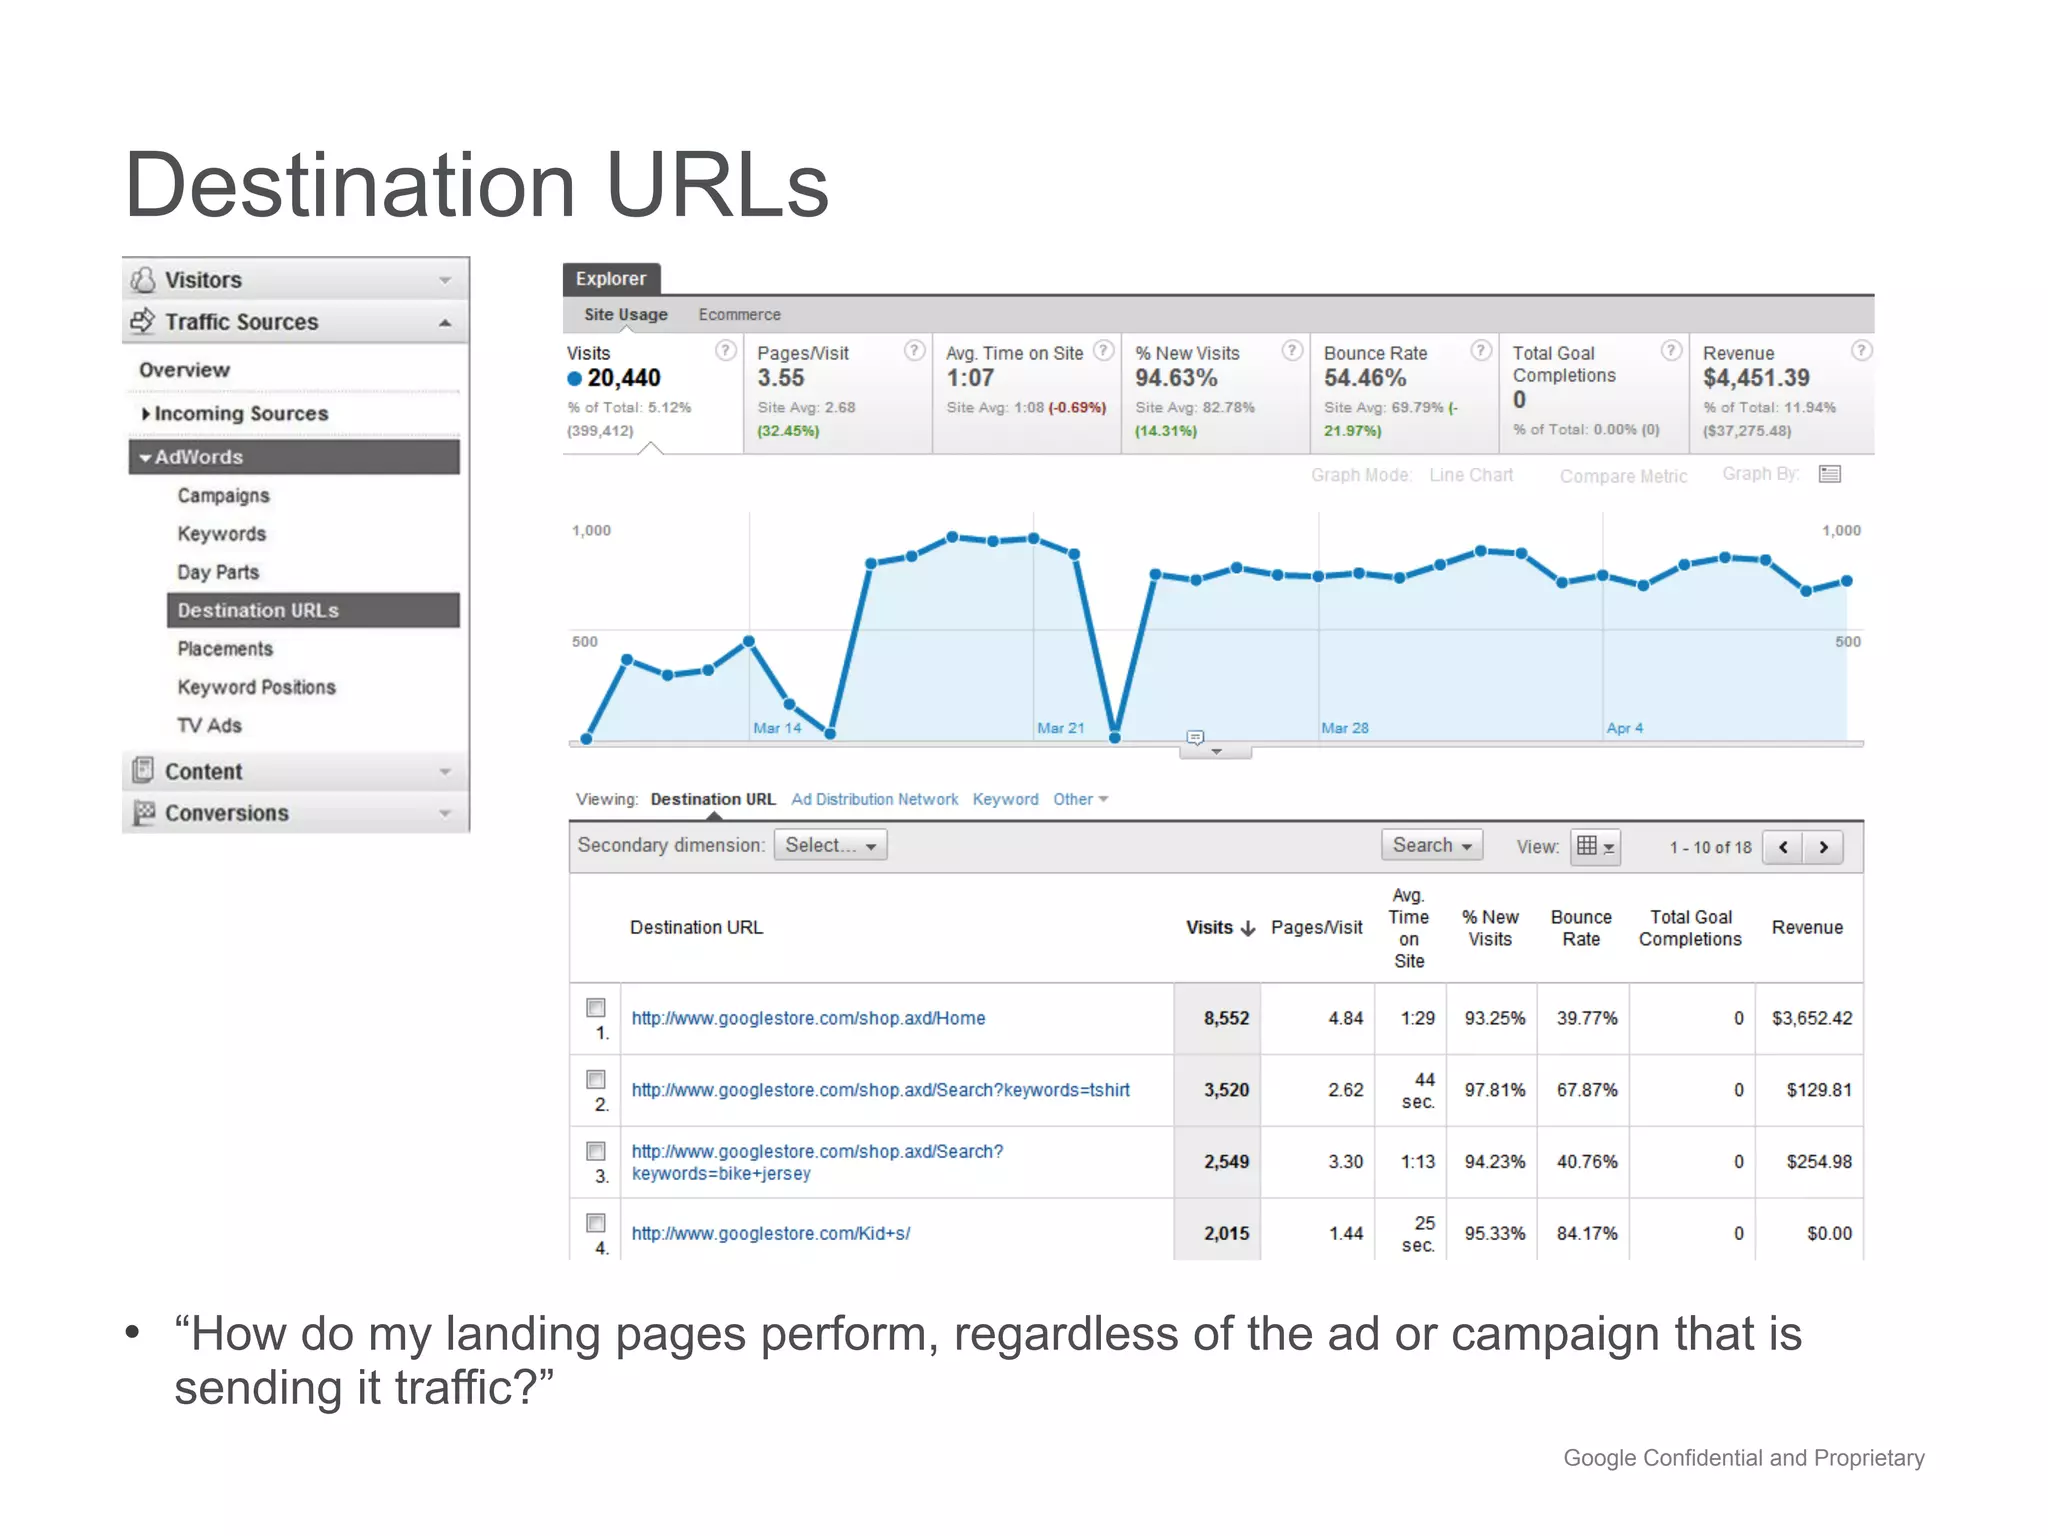
Task: Check the box for row 2 tshirt search URL
Action: tap(596, 1079)
